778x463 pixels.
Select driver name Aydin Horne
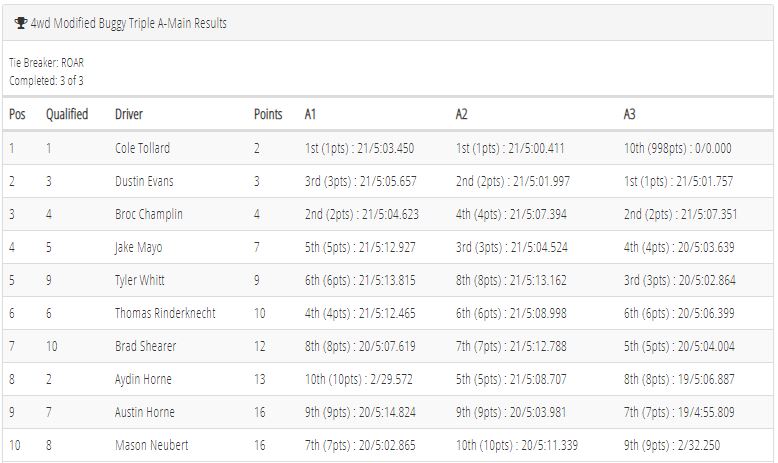[x=143, y=379]
